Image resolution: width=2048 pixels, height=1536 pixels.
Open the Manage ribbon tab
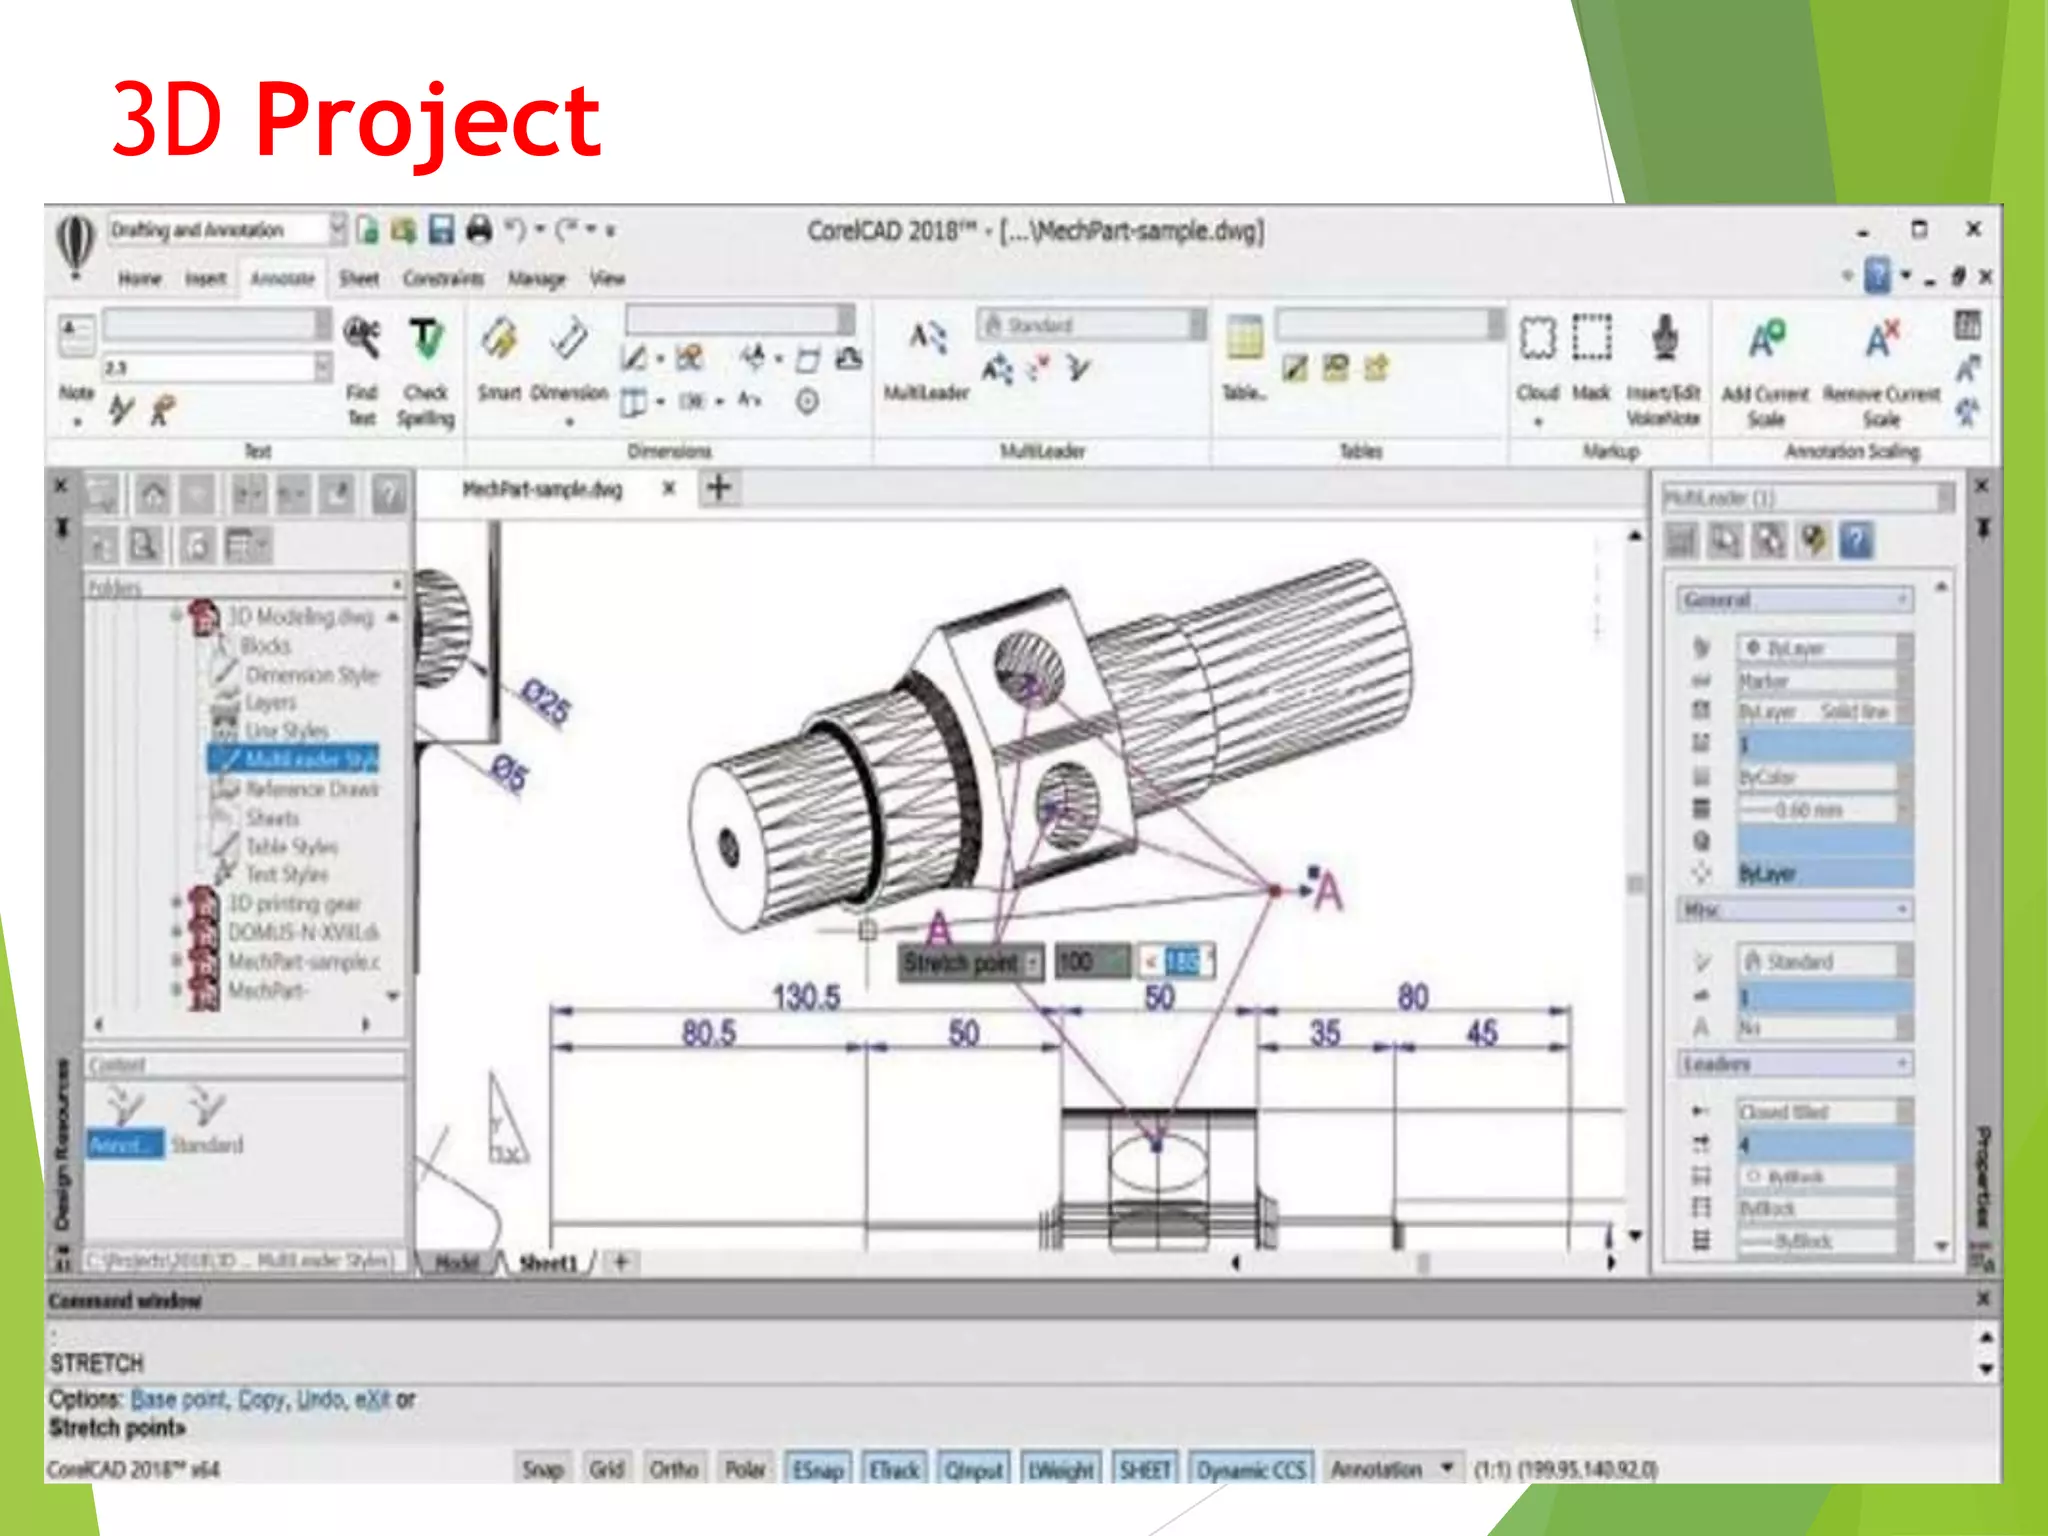click(537, 278)
